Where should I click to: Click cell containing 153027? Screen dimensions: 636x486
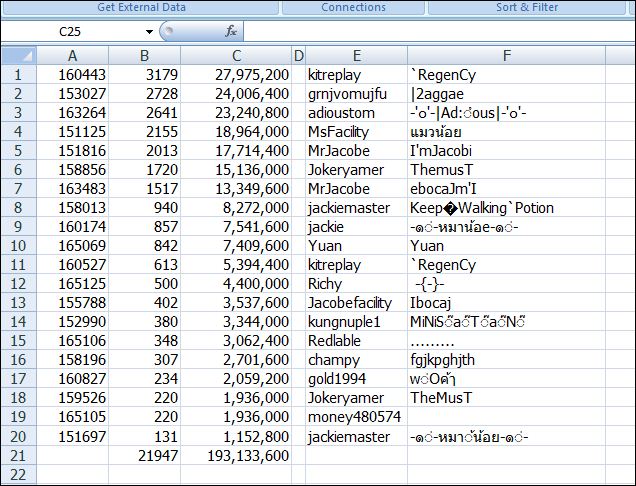pyautogui.click(x=73, y=94)
